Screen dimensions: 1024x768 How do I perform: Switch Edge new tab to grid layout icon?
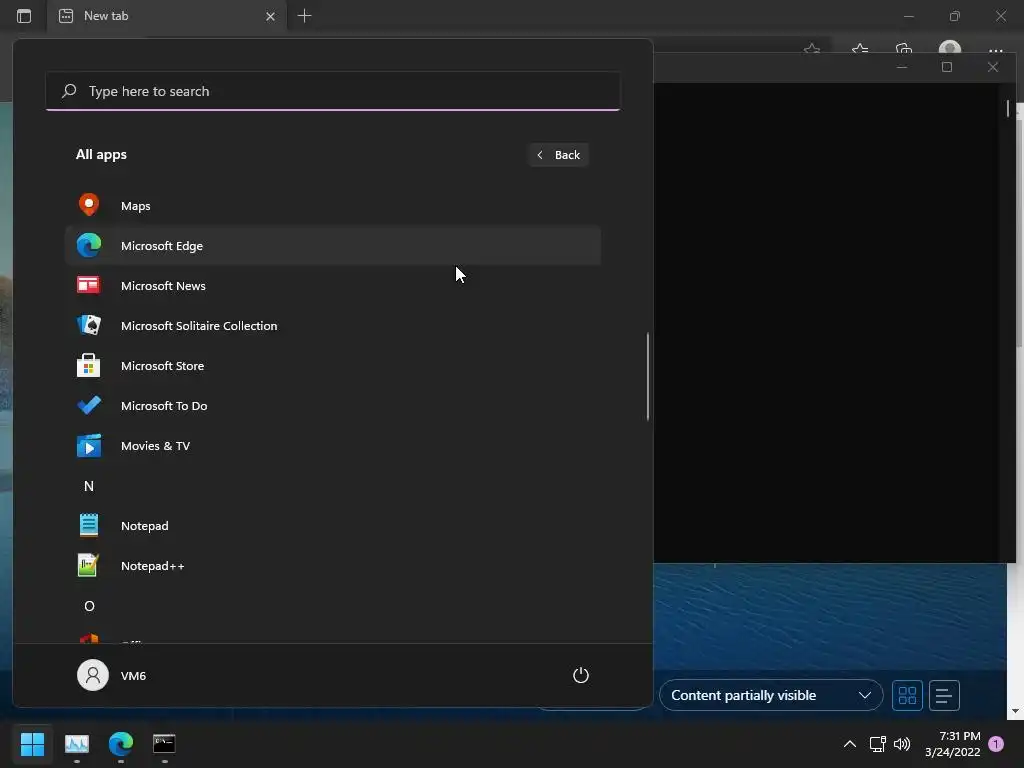(907, 696)
